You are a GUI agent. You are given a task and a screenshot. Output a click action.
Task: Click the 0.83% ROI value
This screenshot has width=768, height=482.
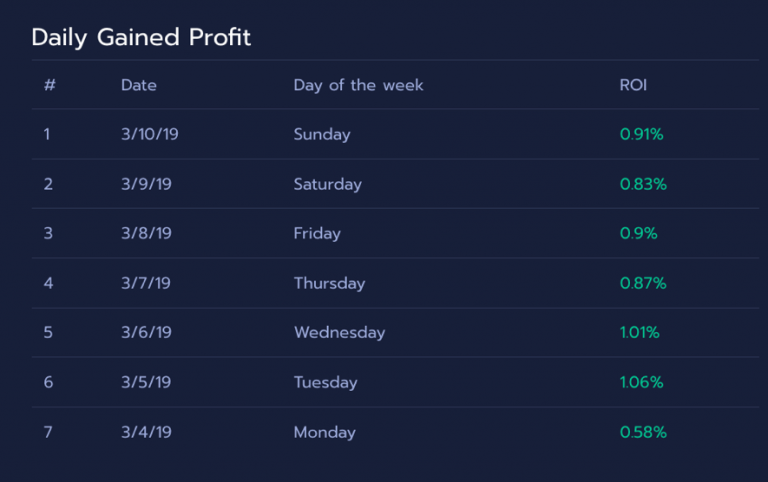pos(643,184)
